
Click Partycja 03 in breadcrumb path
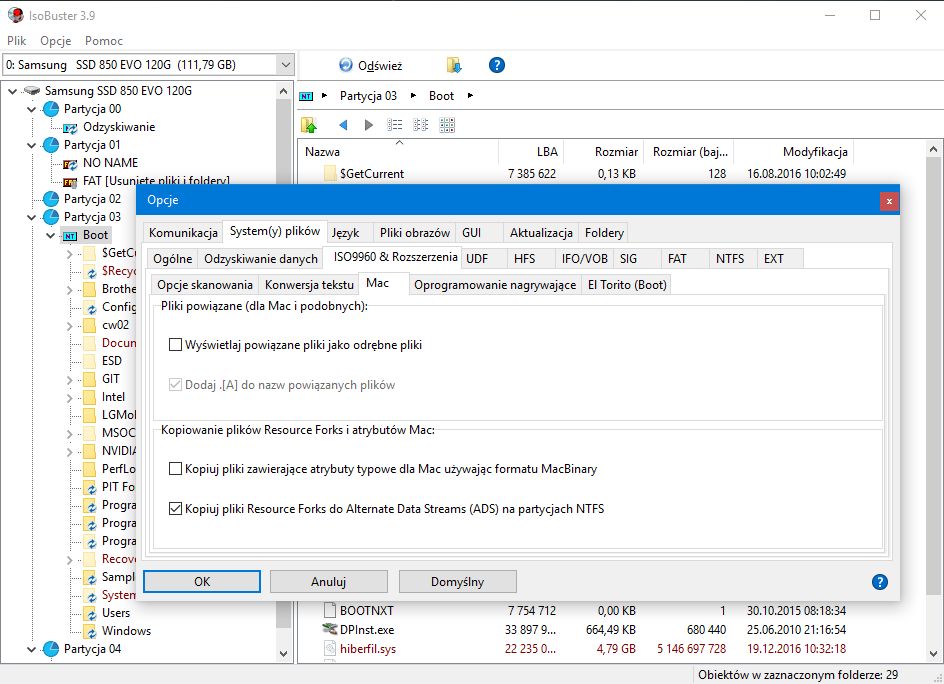pyautogui.click(x=368, y=96)
